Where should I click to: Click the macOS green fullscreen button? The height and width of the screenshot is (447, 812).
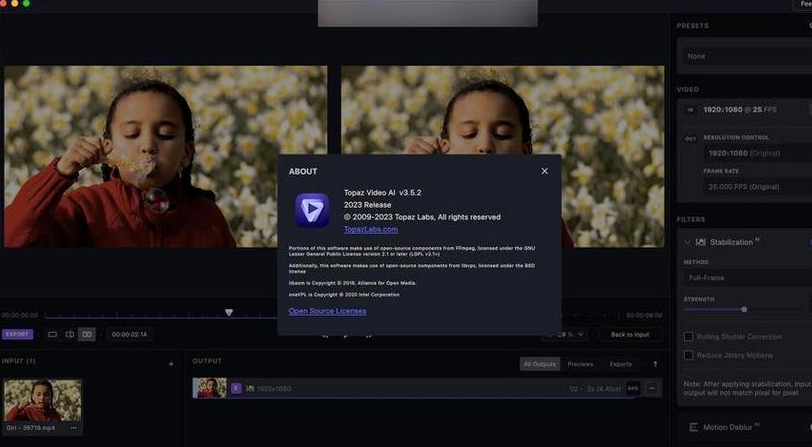[x=26, y=3]
